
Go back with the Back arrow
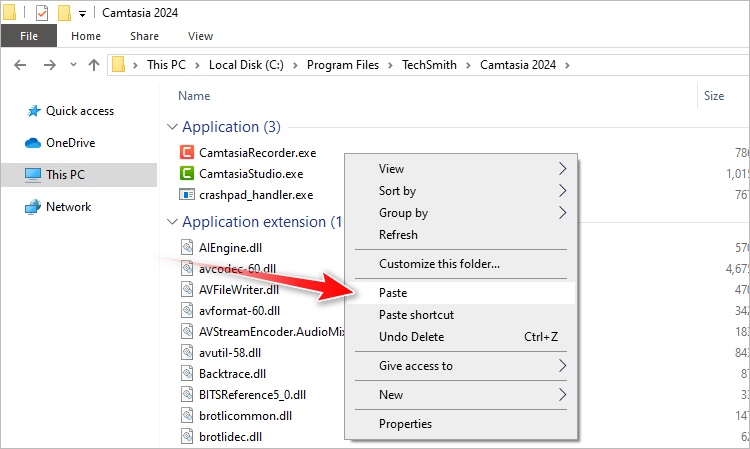pos(22,65)
